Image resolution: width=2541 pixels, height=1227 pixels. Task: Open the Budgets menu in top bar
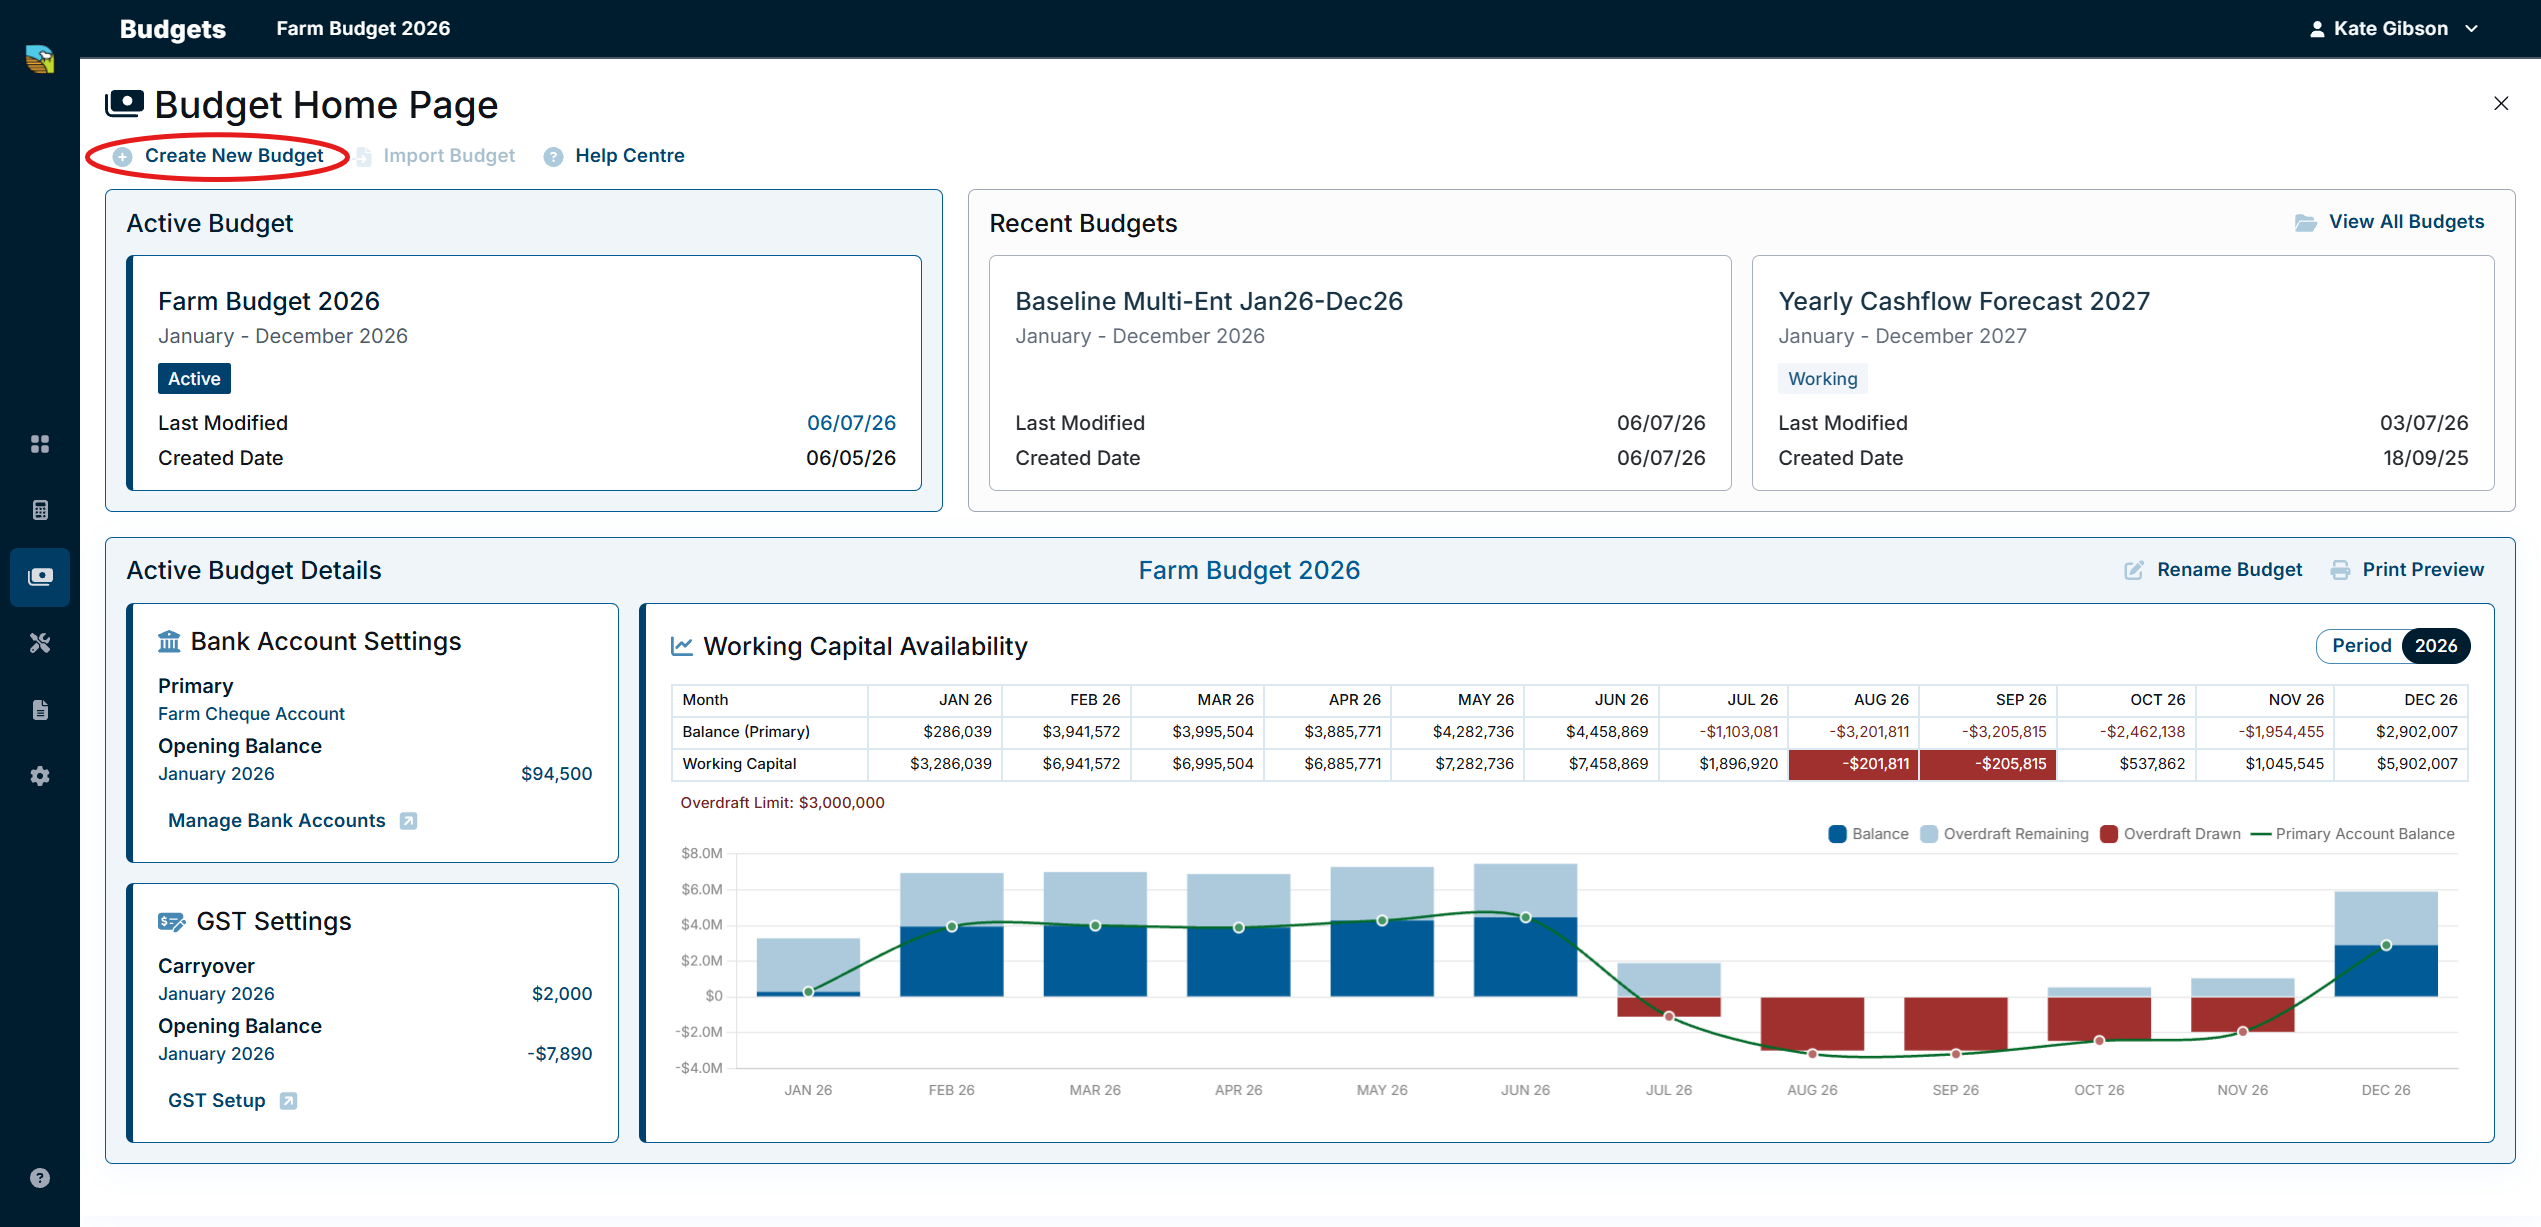(x=173, y=29)
